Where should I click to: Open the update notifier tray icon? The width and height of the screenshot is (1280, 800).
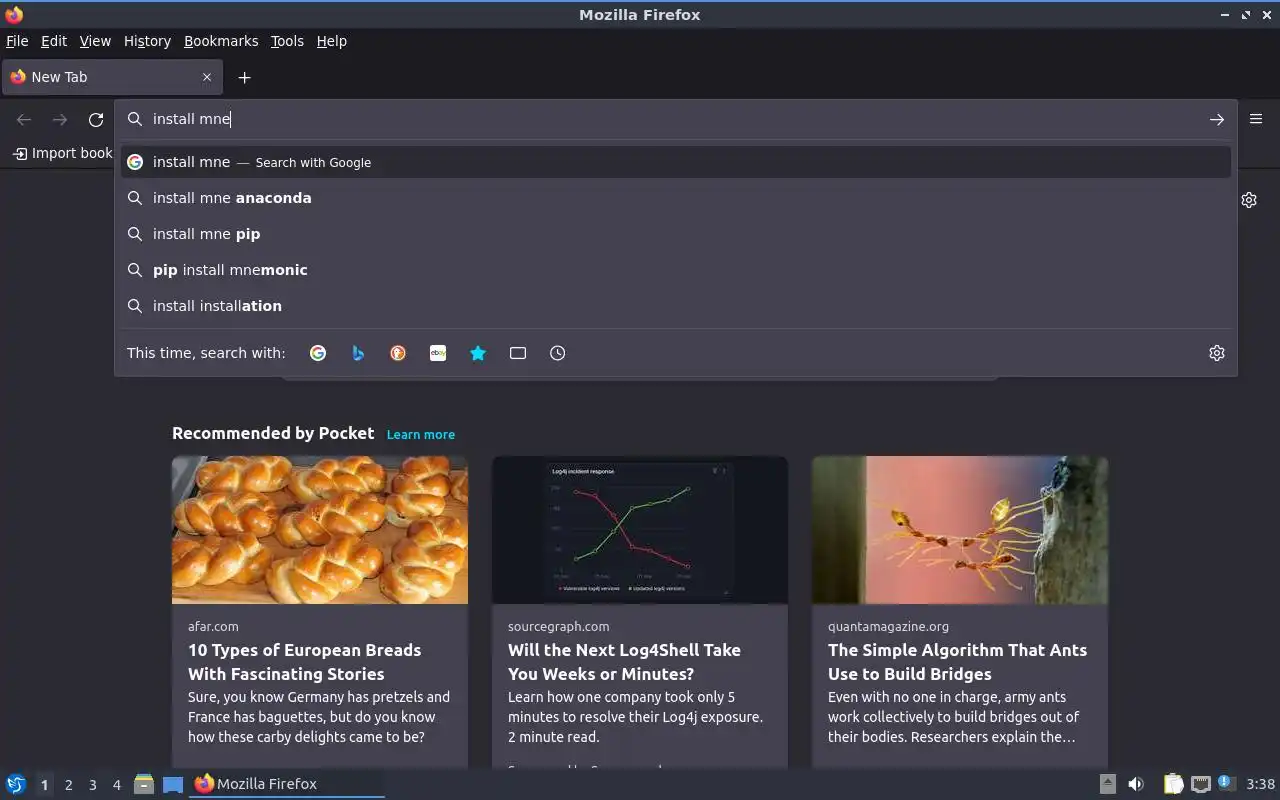pyautogui.click(x=1227, y=783)
